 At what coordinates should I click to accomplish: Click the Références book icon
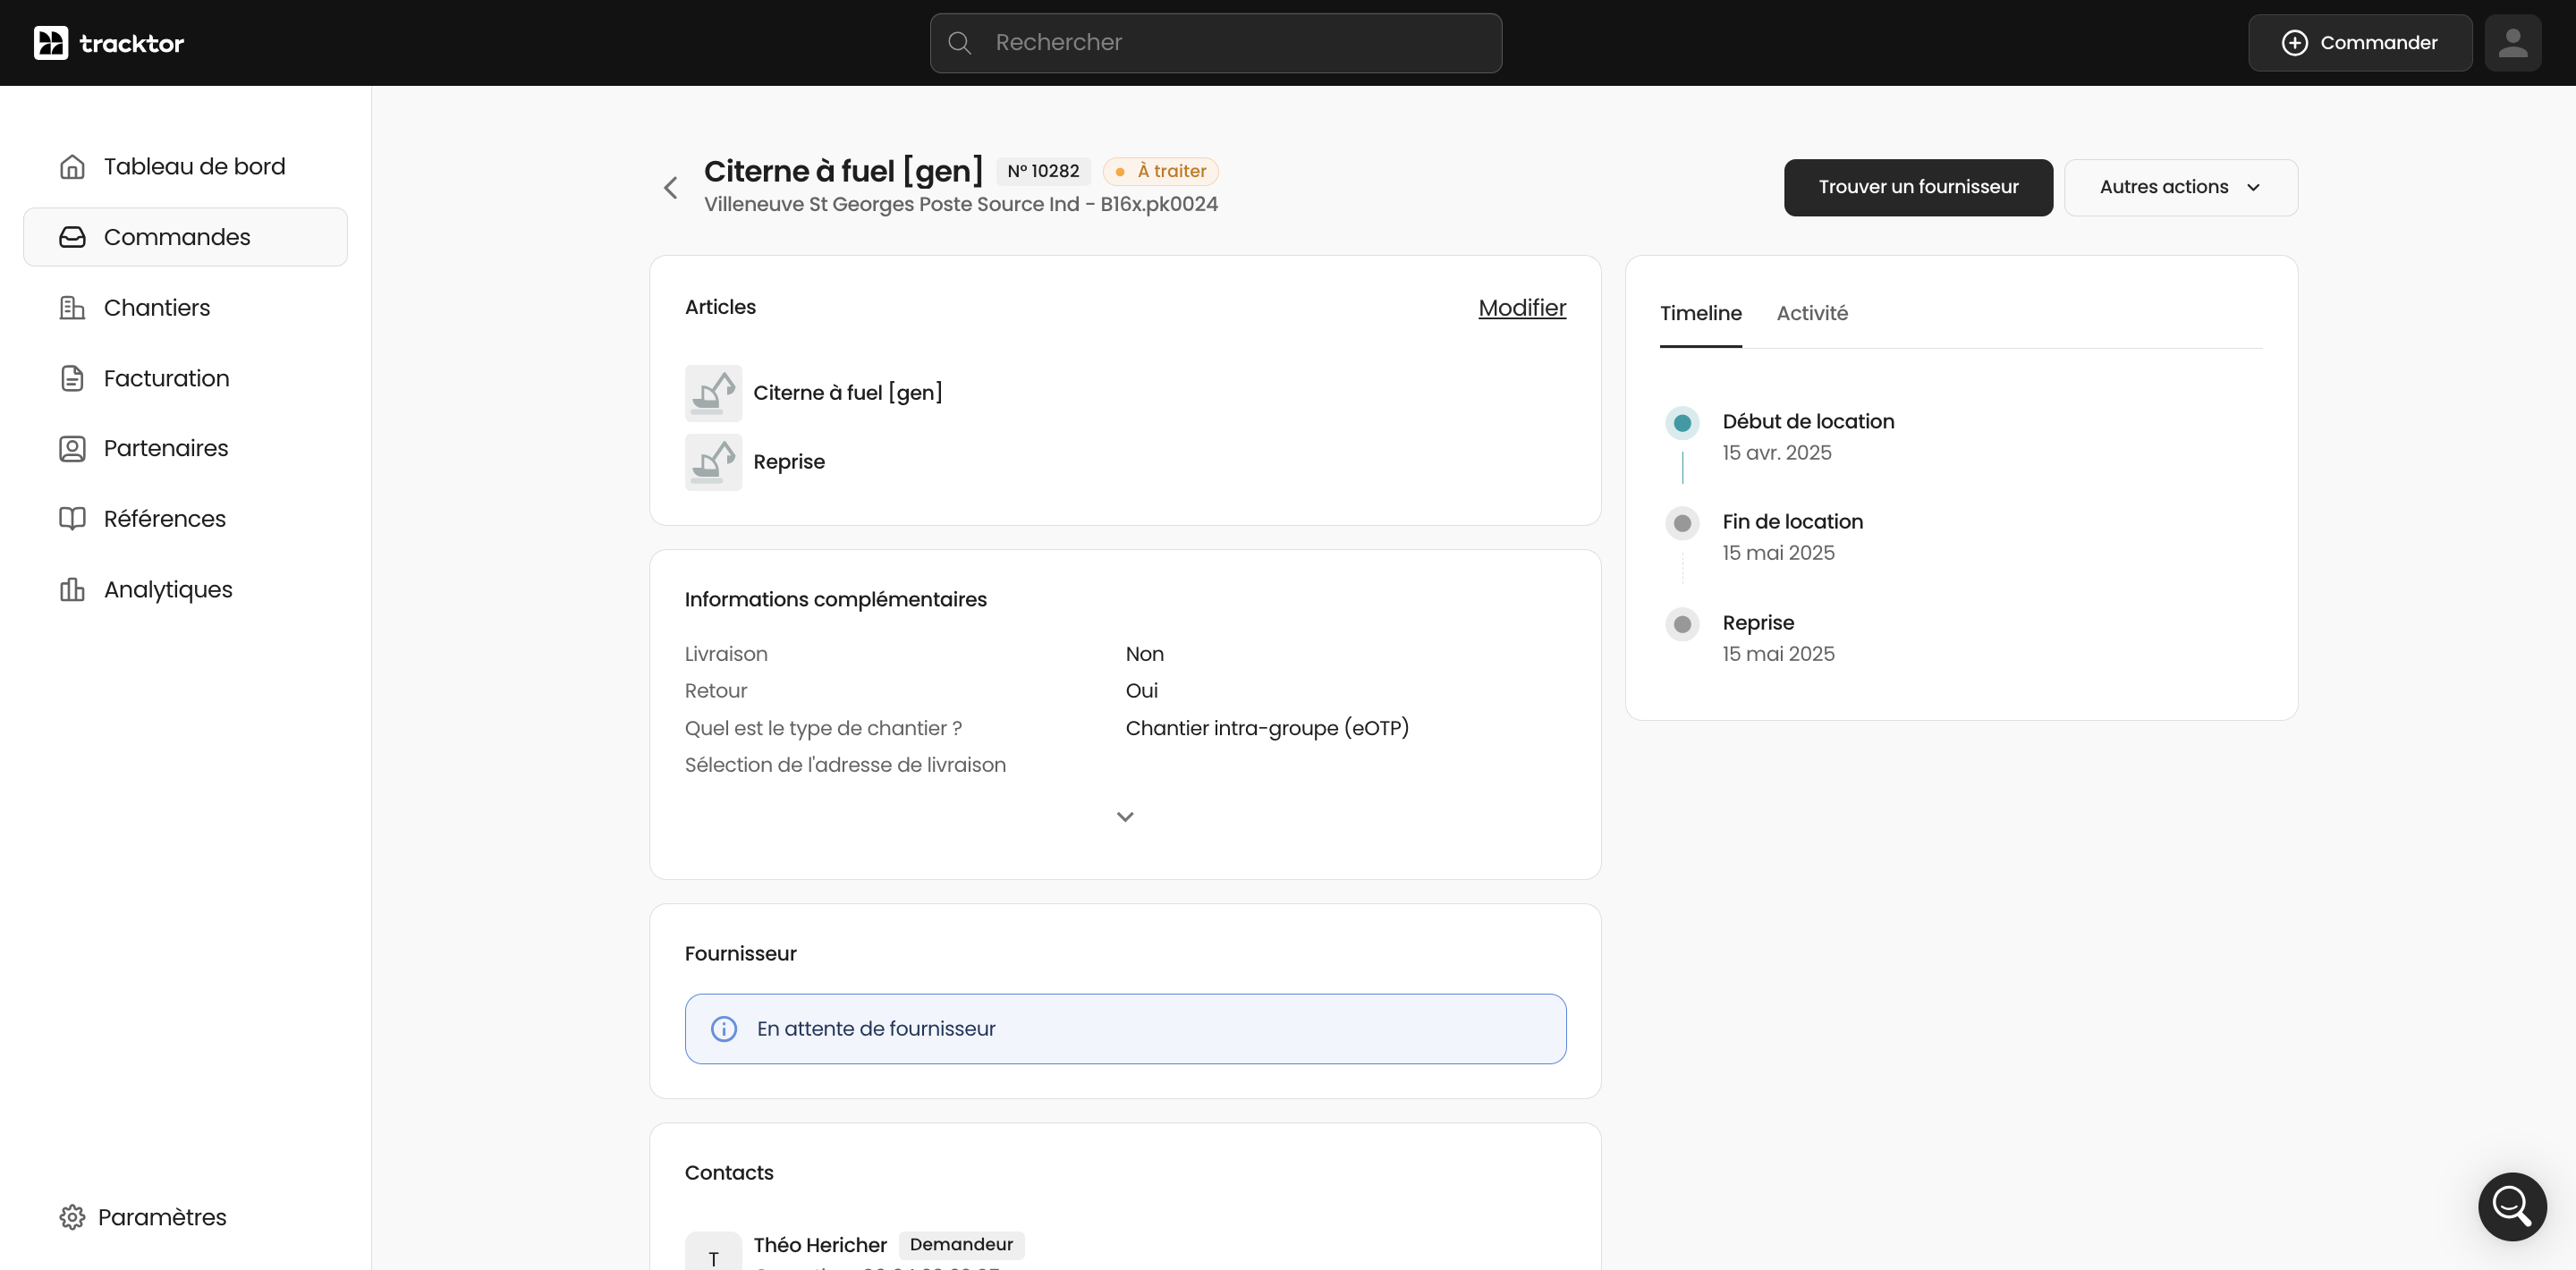pyautogui.click(x=72, y=519)
